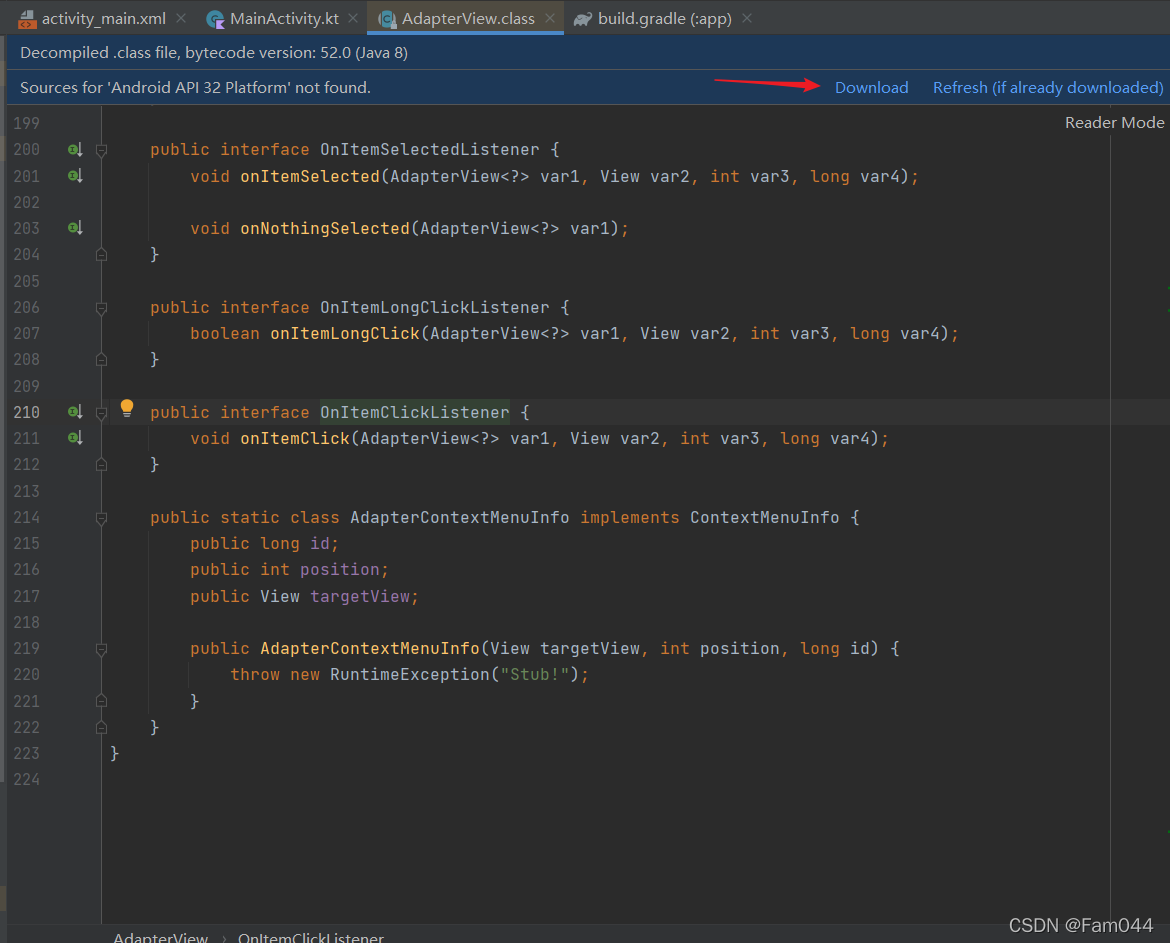
Task: Click the id field on line 215
Action: [x=320, y=543]
